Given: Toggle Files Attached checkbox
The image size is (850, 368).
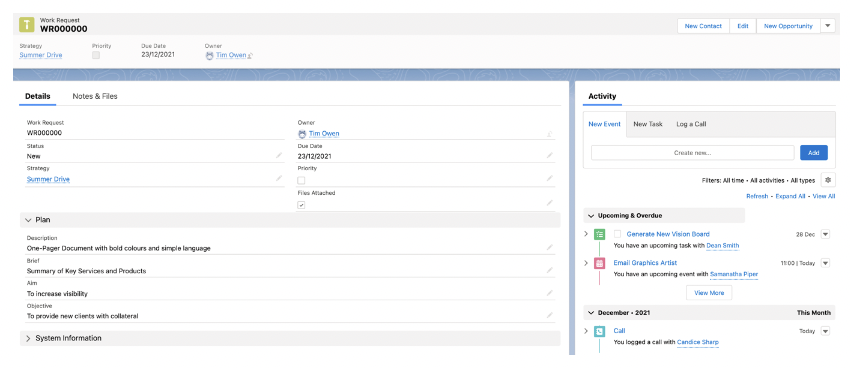Looking at the screenshot, I should click(301, 205).
